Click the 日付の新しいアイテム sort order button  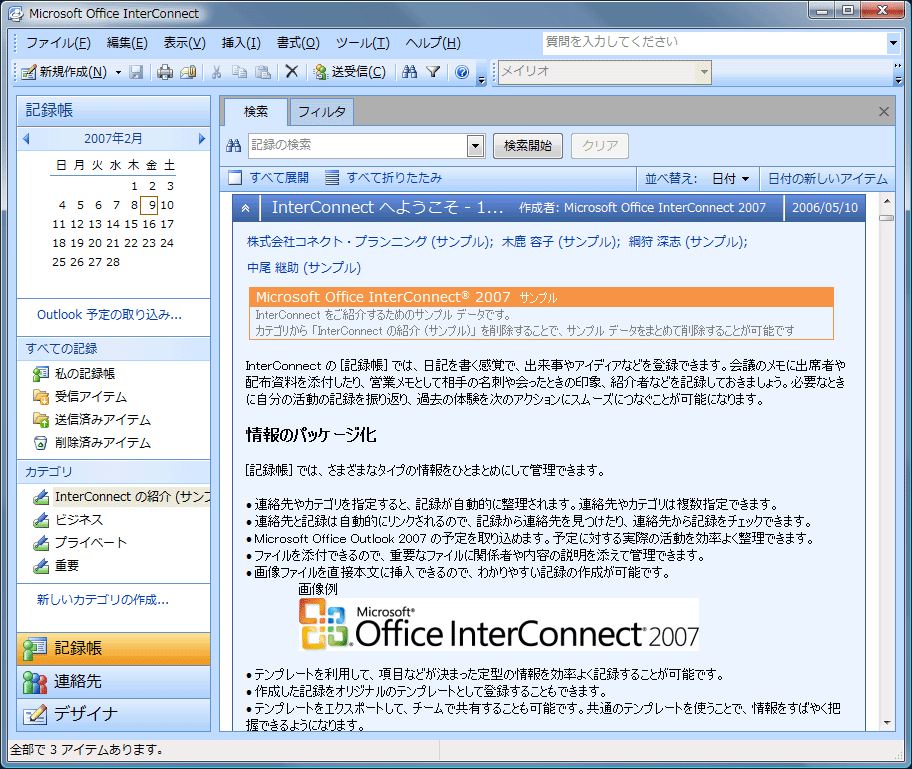828,179
